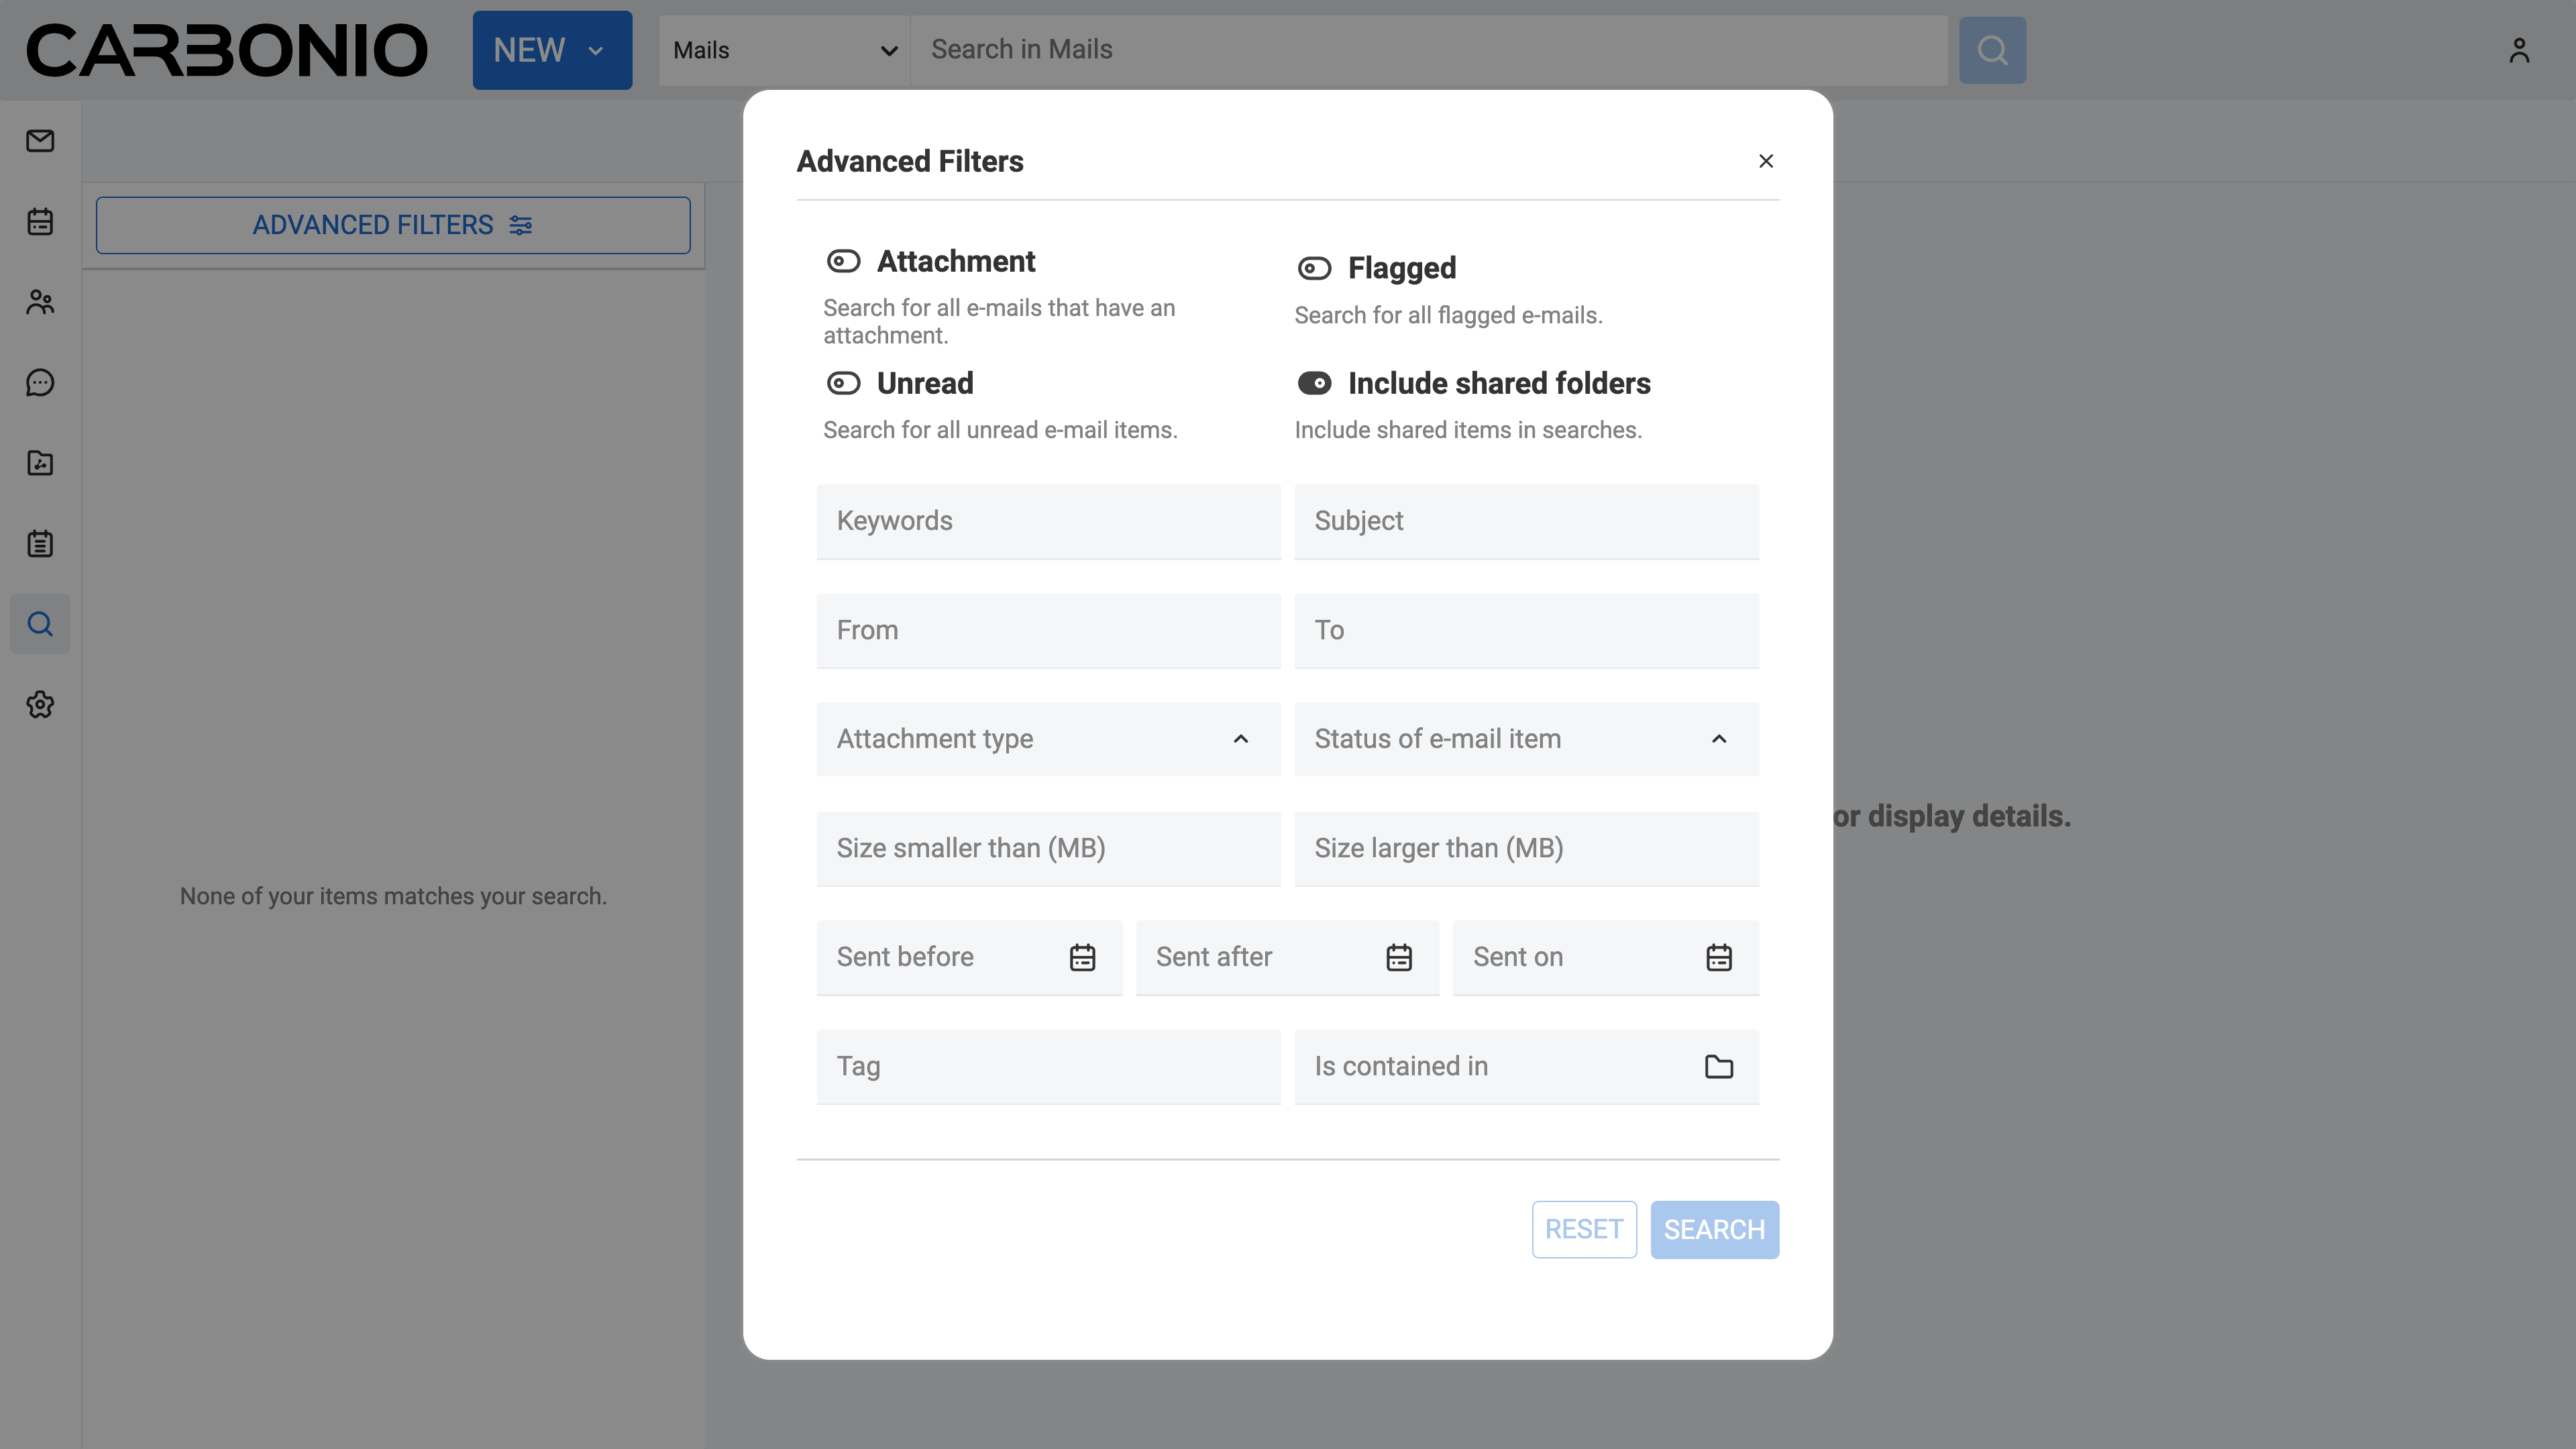Open the Settings gear in sidebar
This screenshot has height=1449, width=2576.
click(x=40, y=705)
